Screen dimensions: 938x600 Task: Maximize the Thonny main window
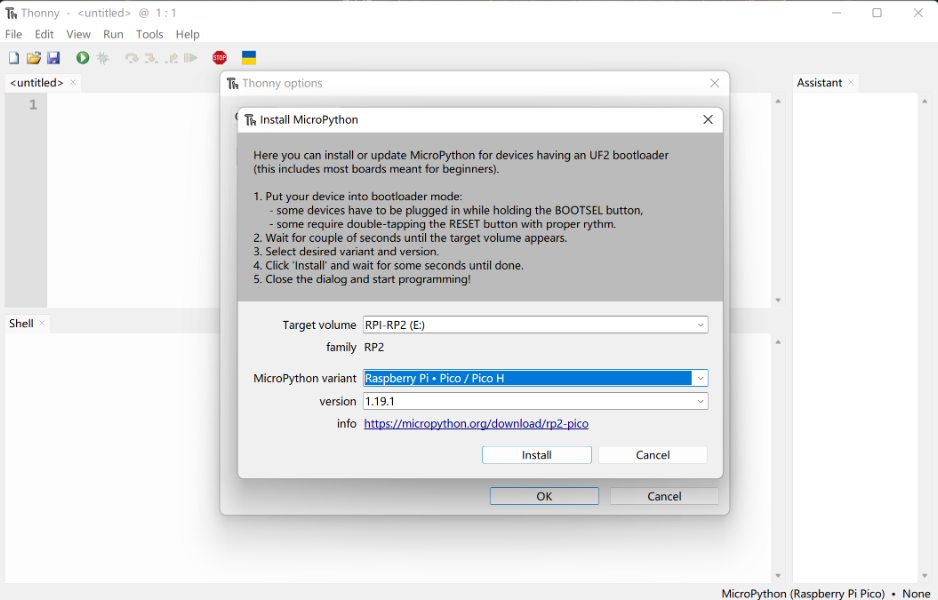(x=876, y=13)
